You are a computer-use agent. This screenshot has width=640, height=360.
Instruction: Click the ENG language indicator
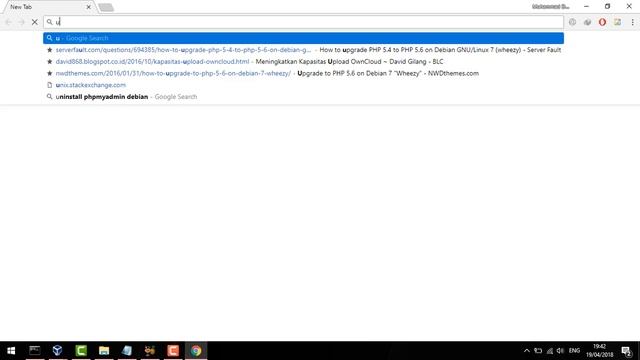[574, 351]
